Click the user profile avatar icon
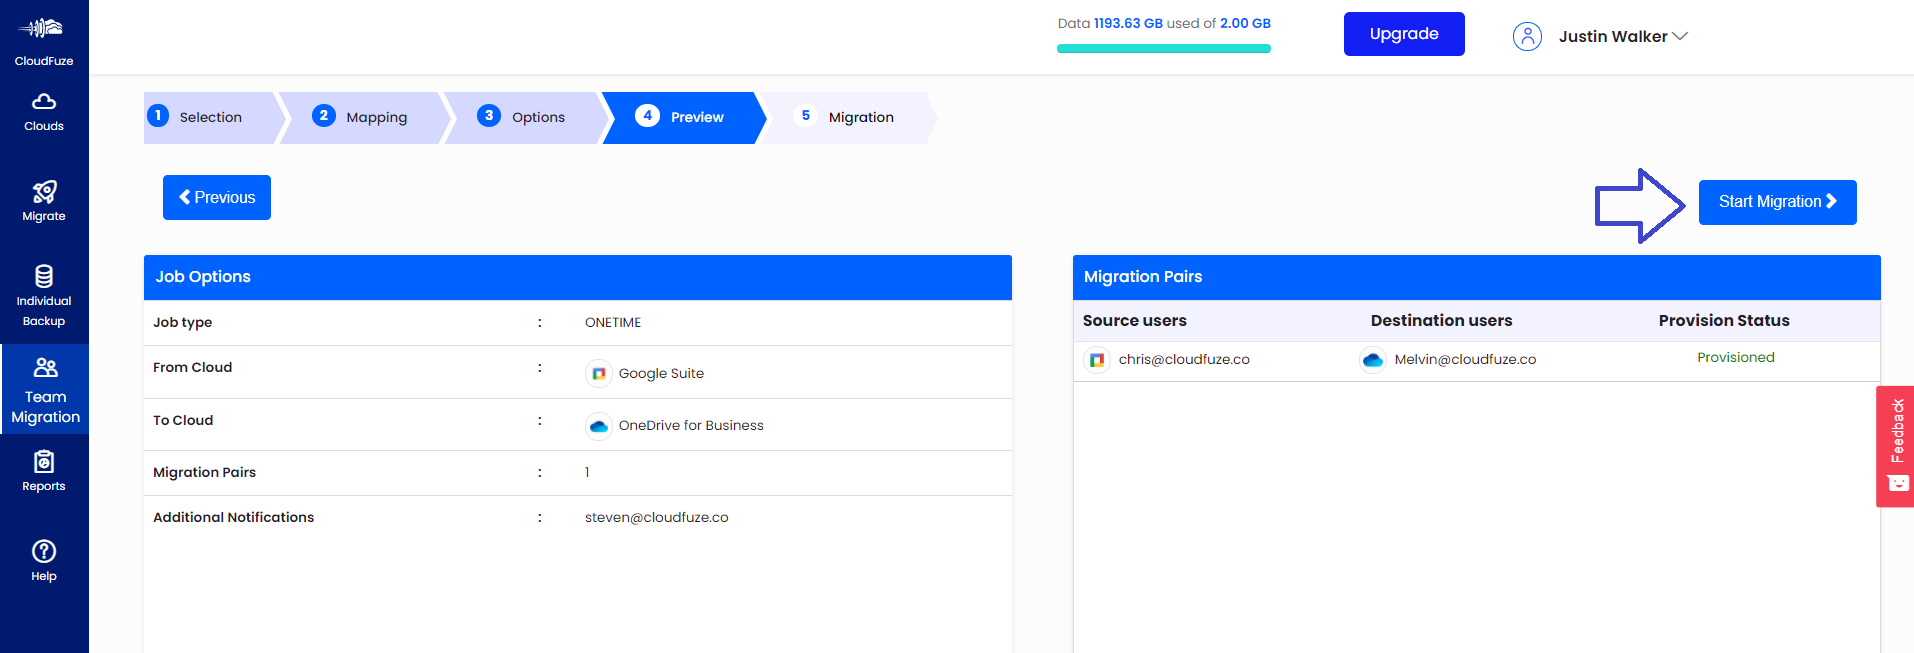 (x=1527, y=36)
